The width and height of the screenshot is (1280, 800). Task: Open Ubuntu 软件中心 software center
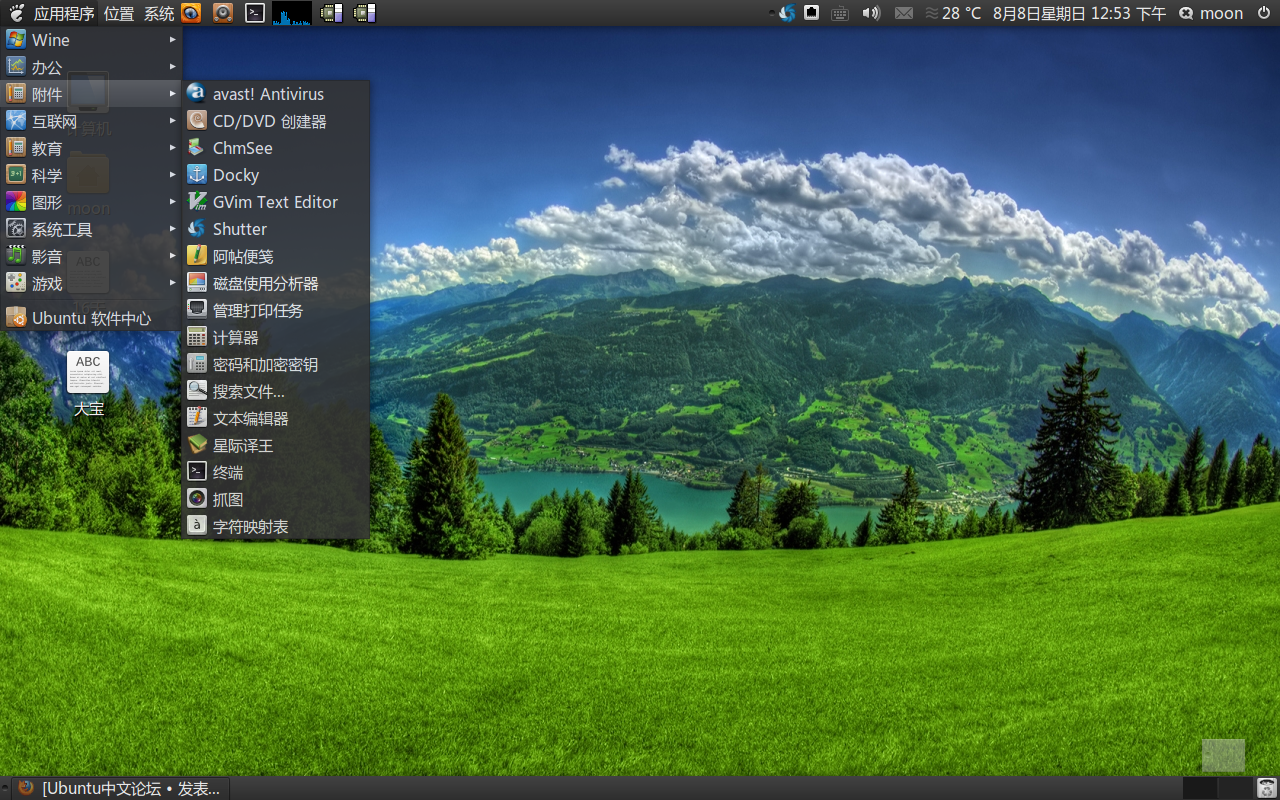click(x=91, y=318)
